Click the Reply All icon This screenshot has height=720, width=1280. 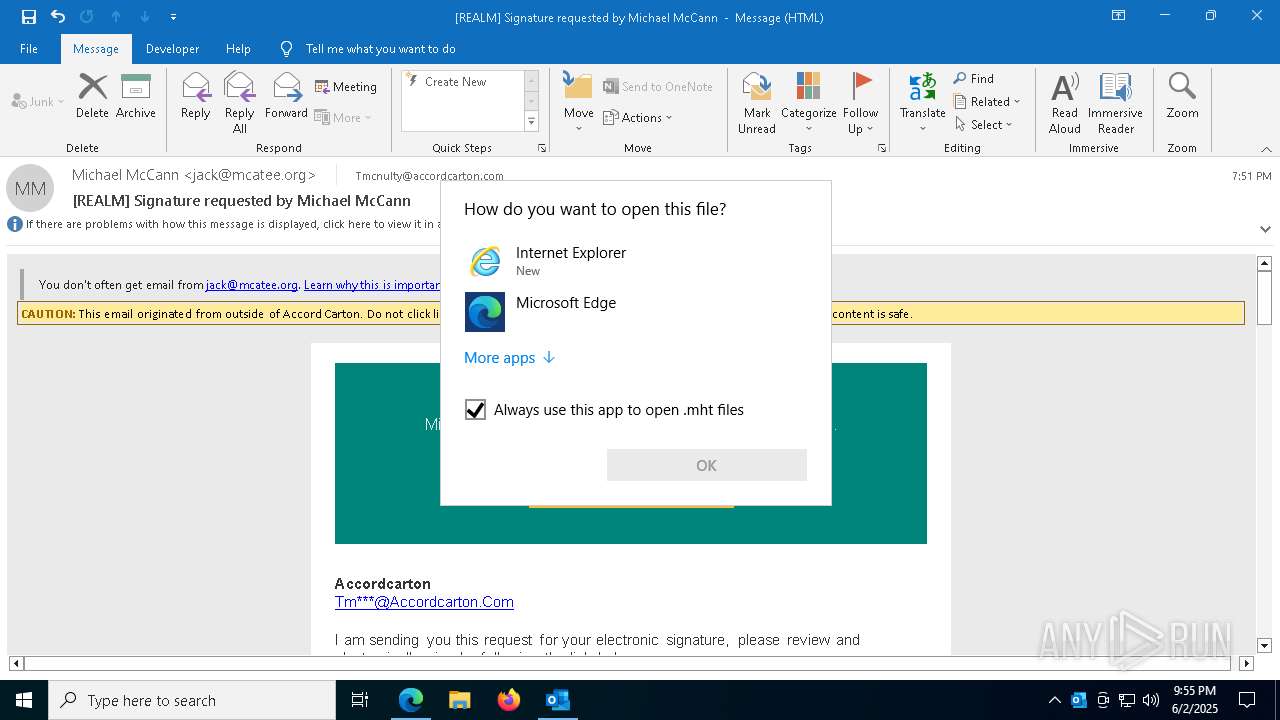tap(240, 102)
